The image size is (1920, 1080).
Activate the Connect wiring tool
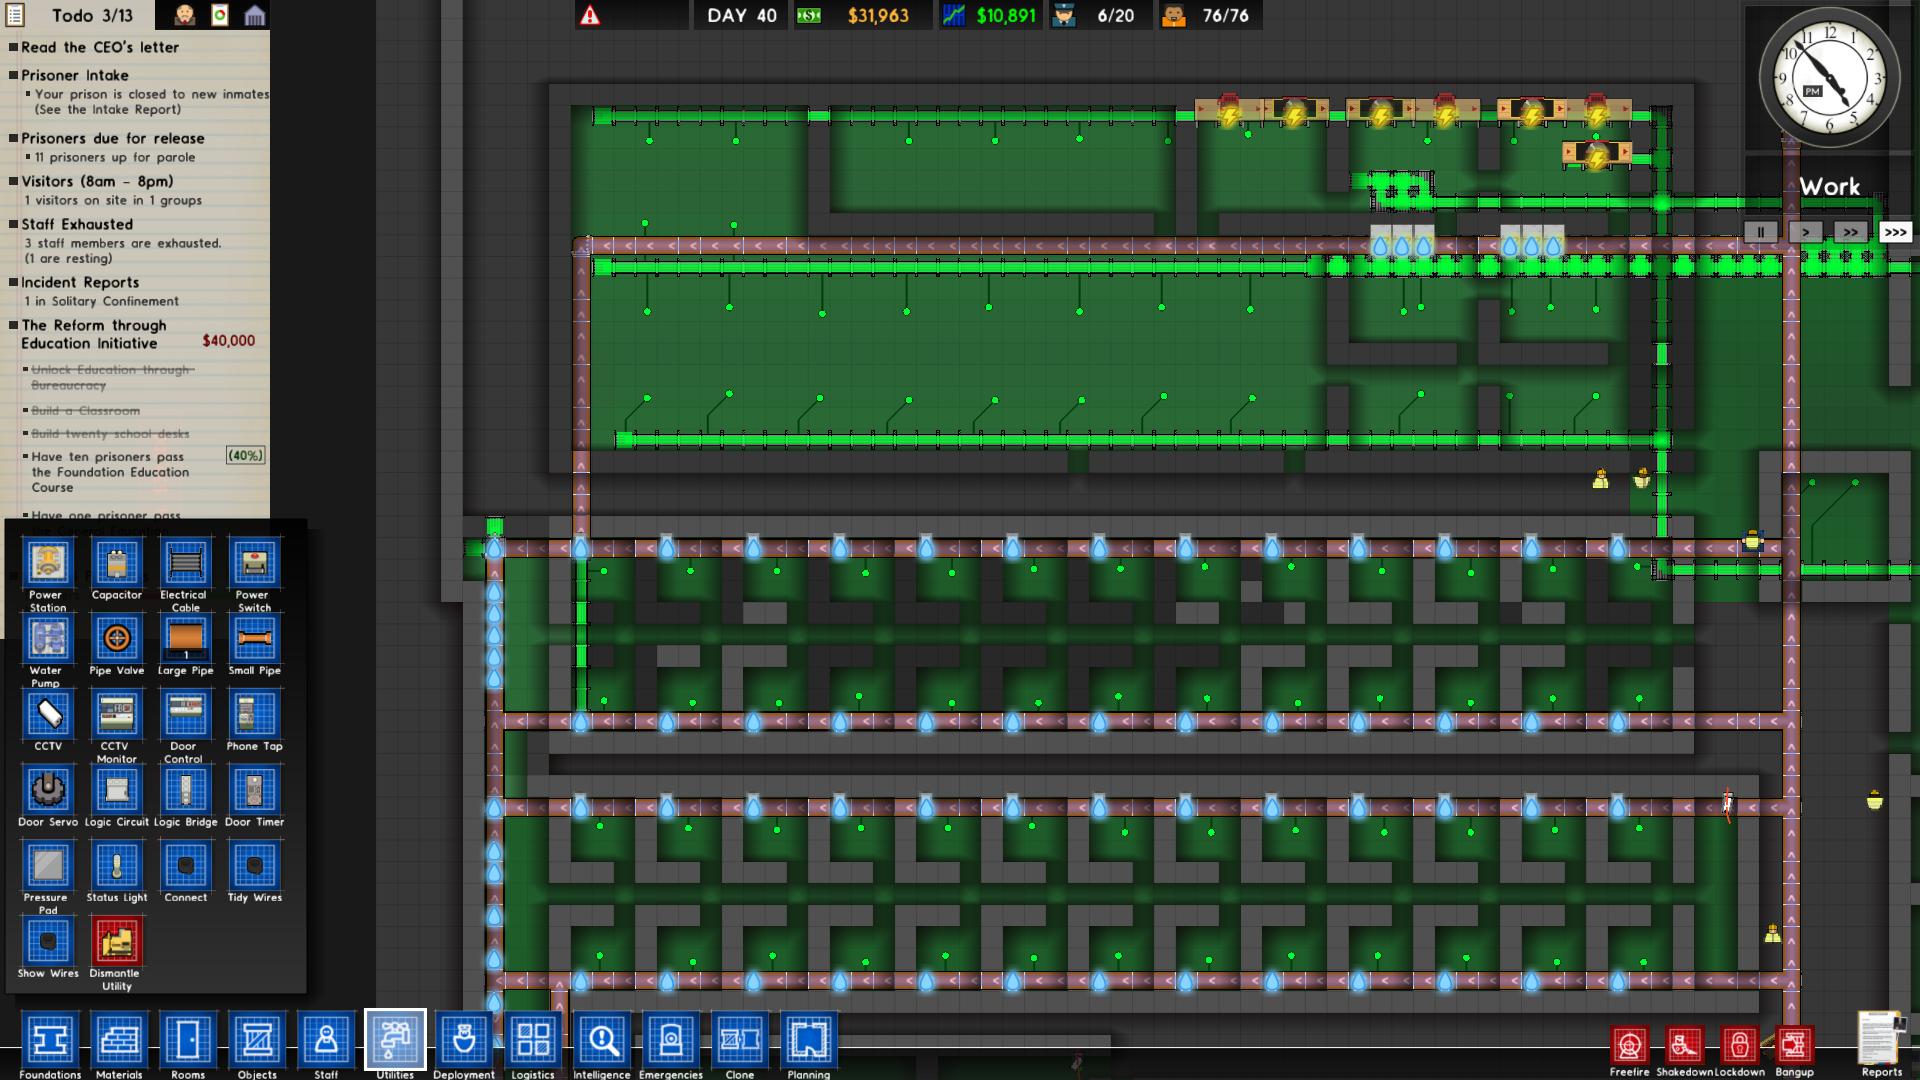[185, 865]
